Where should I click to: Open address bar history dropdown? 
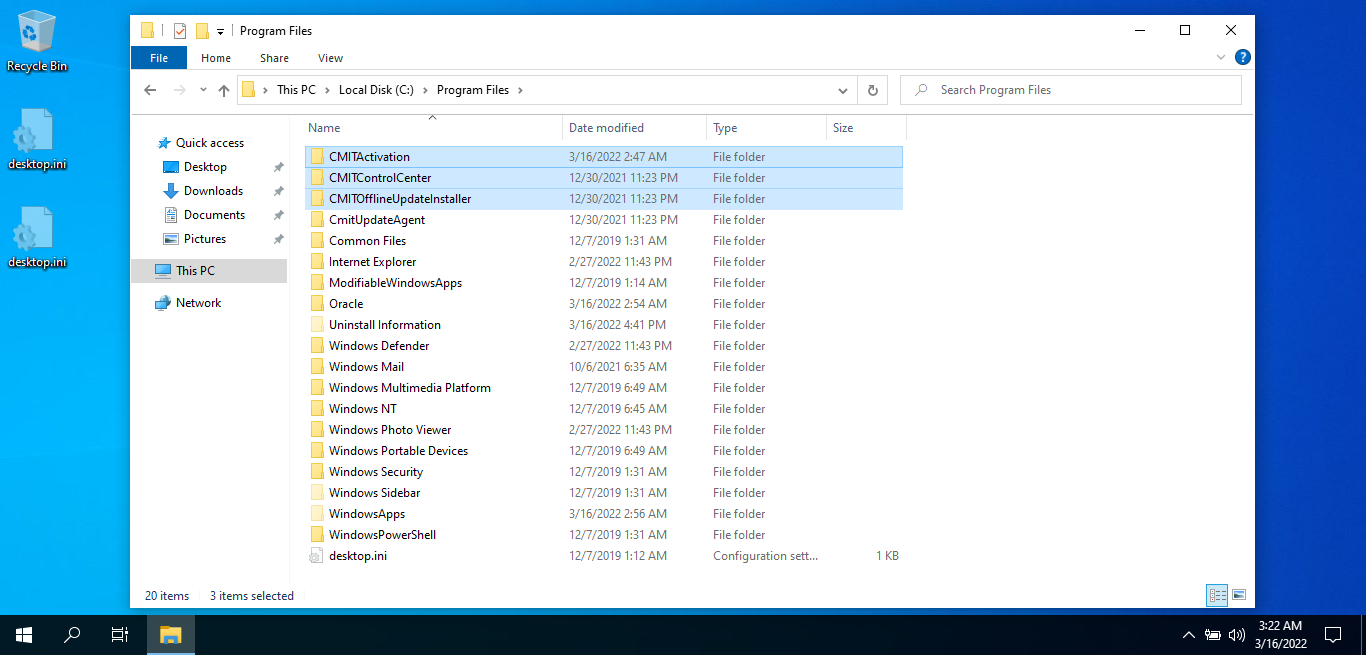coord(844,90)
